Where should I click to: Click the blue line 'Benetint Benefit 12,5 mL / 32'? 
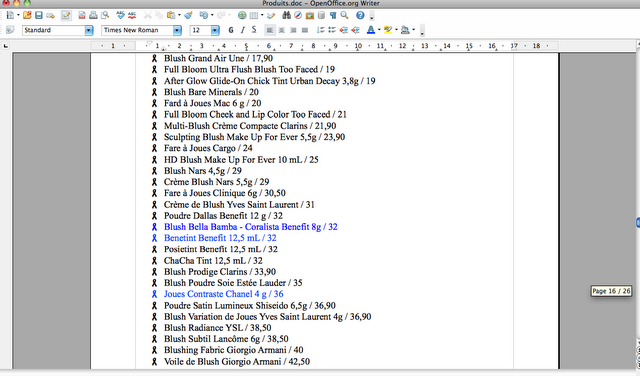[x=220, y=238]
